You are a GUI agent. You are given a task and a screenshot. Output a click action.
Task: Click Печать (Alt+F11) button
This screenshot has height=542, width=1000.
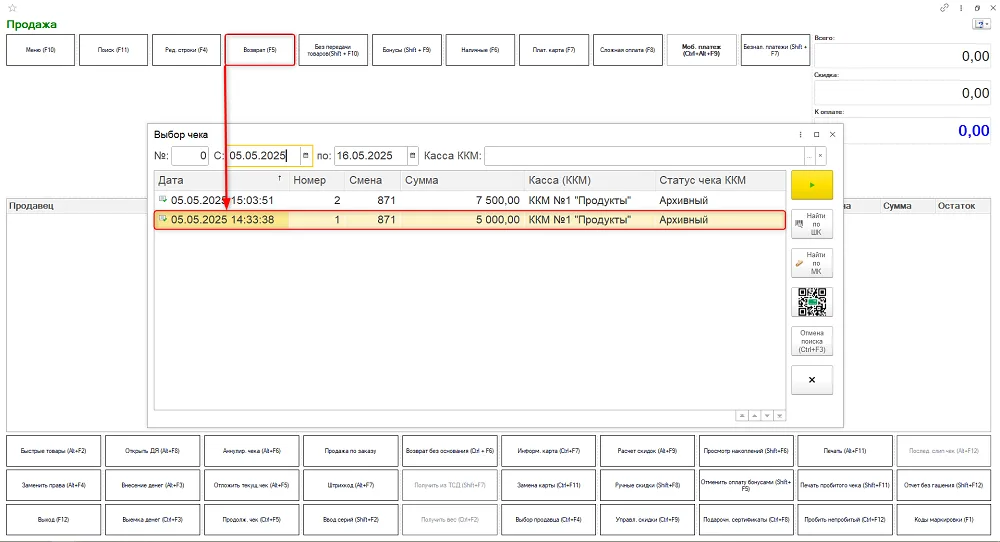(845, 451)
